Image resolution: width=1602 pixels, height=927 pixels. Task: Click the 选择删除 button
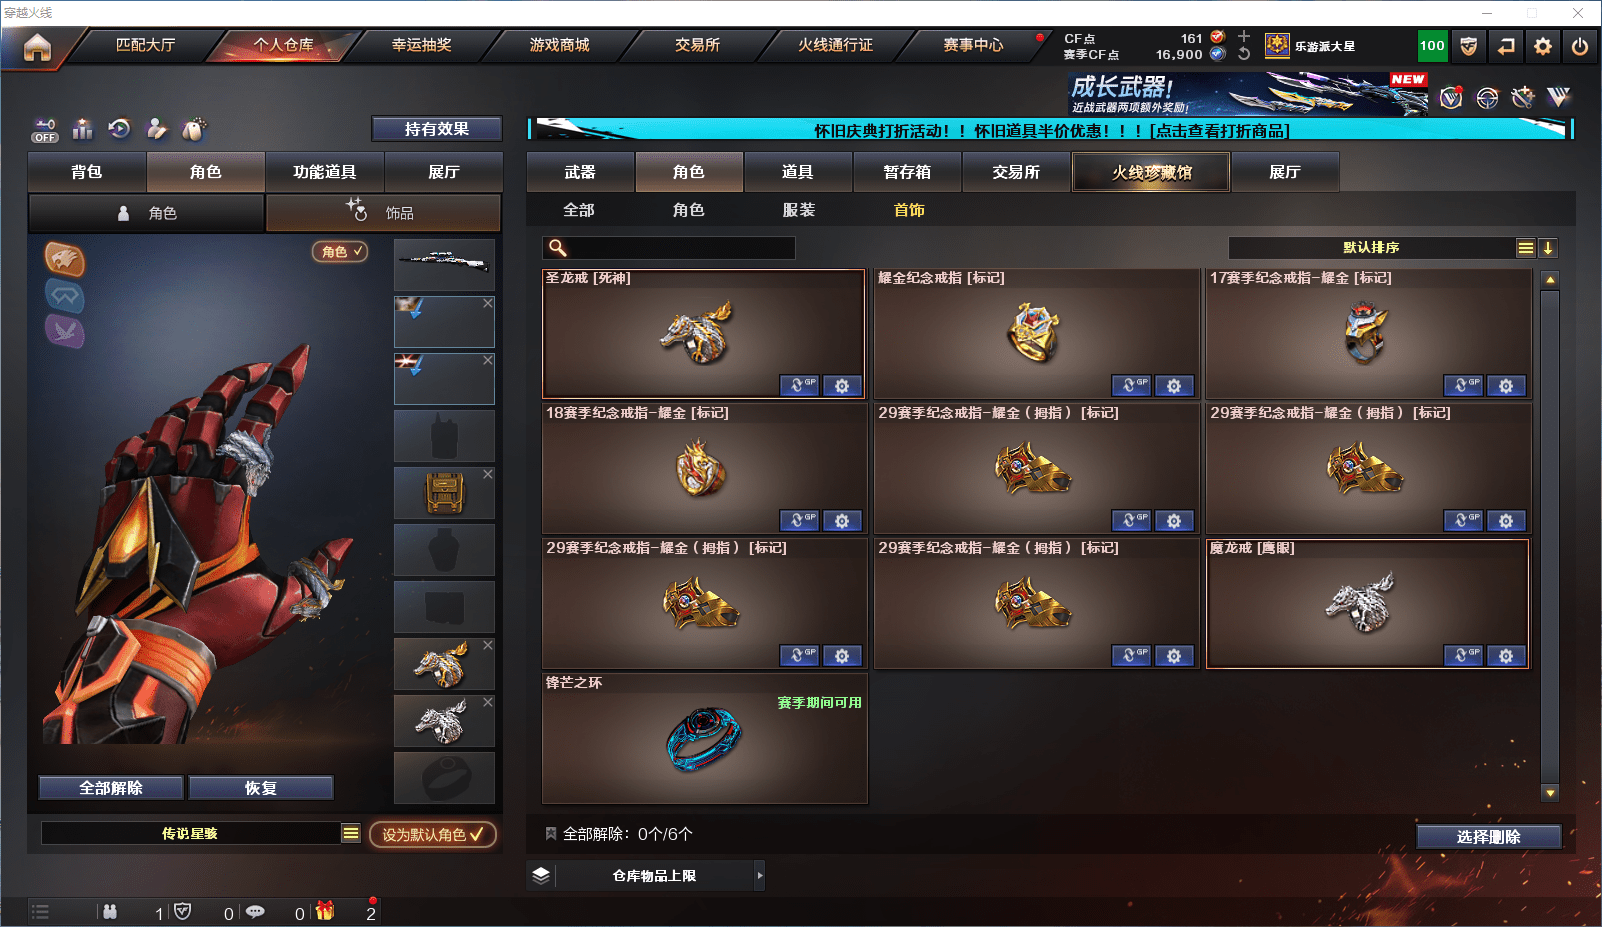click(x=1488, y=837)
